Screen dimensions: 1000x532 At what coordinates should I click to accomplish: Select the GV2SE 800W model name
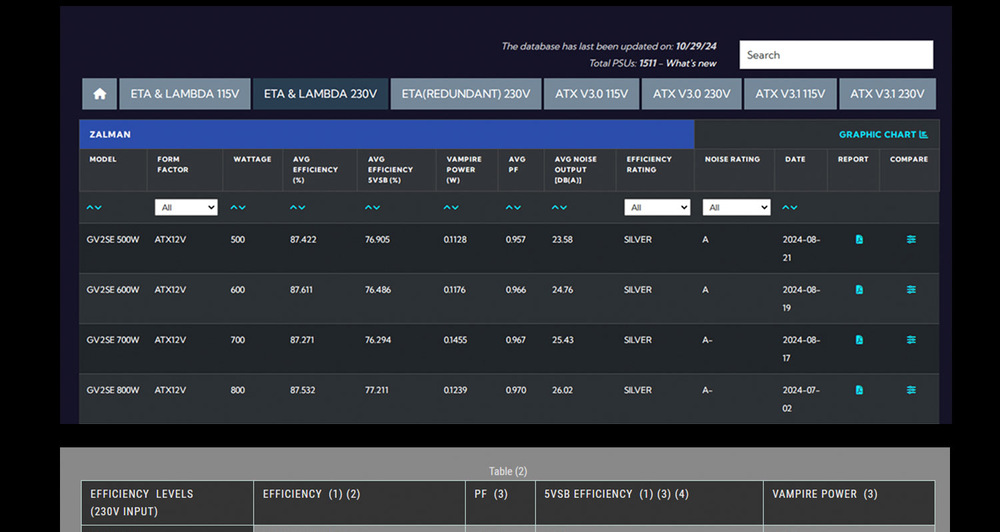[113, 390]
